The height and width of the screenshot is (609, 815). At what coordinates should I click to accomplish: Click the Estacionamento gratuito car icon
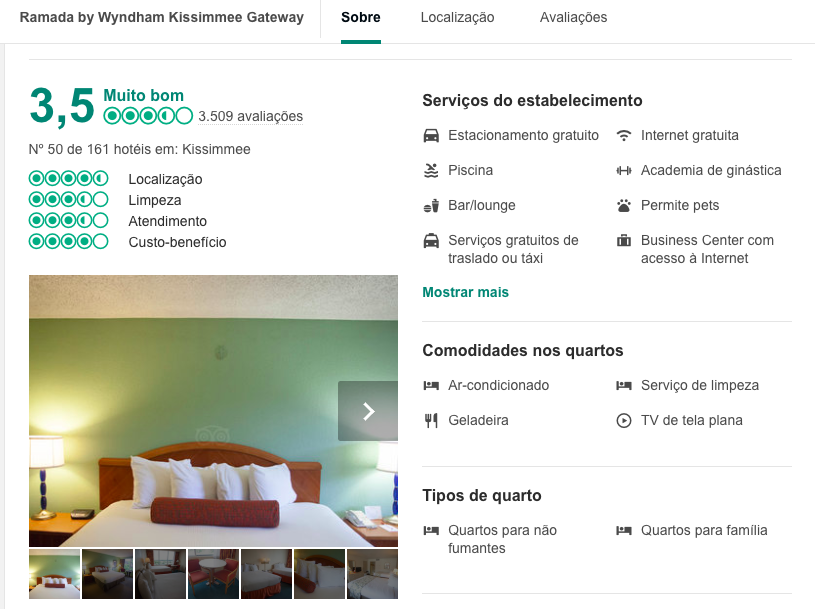point(432,134)
